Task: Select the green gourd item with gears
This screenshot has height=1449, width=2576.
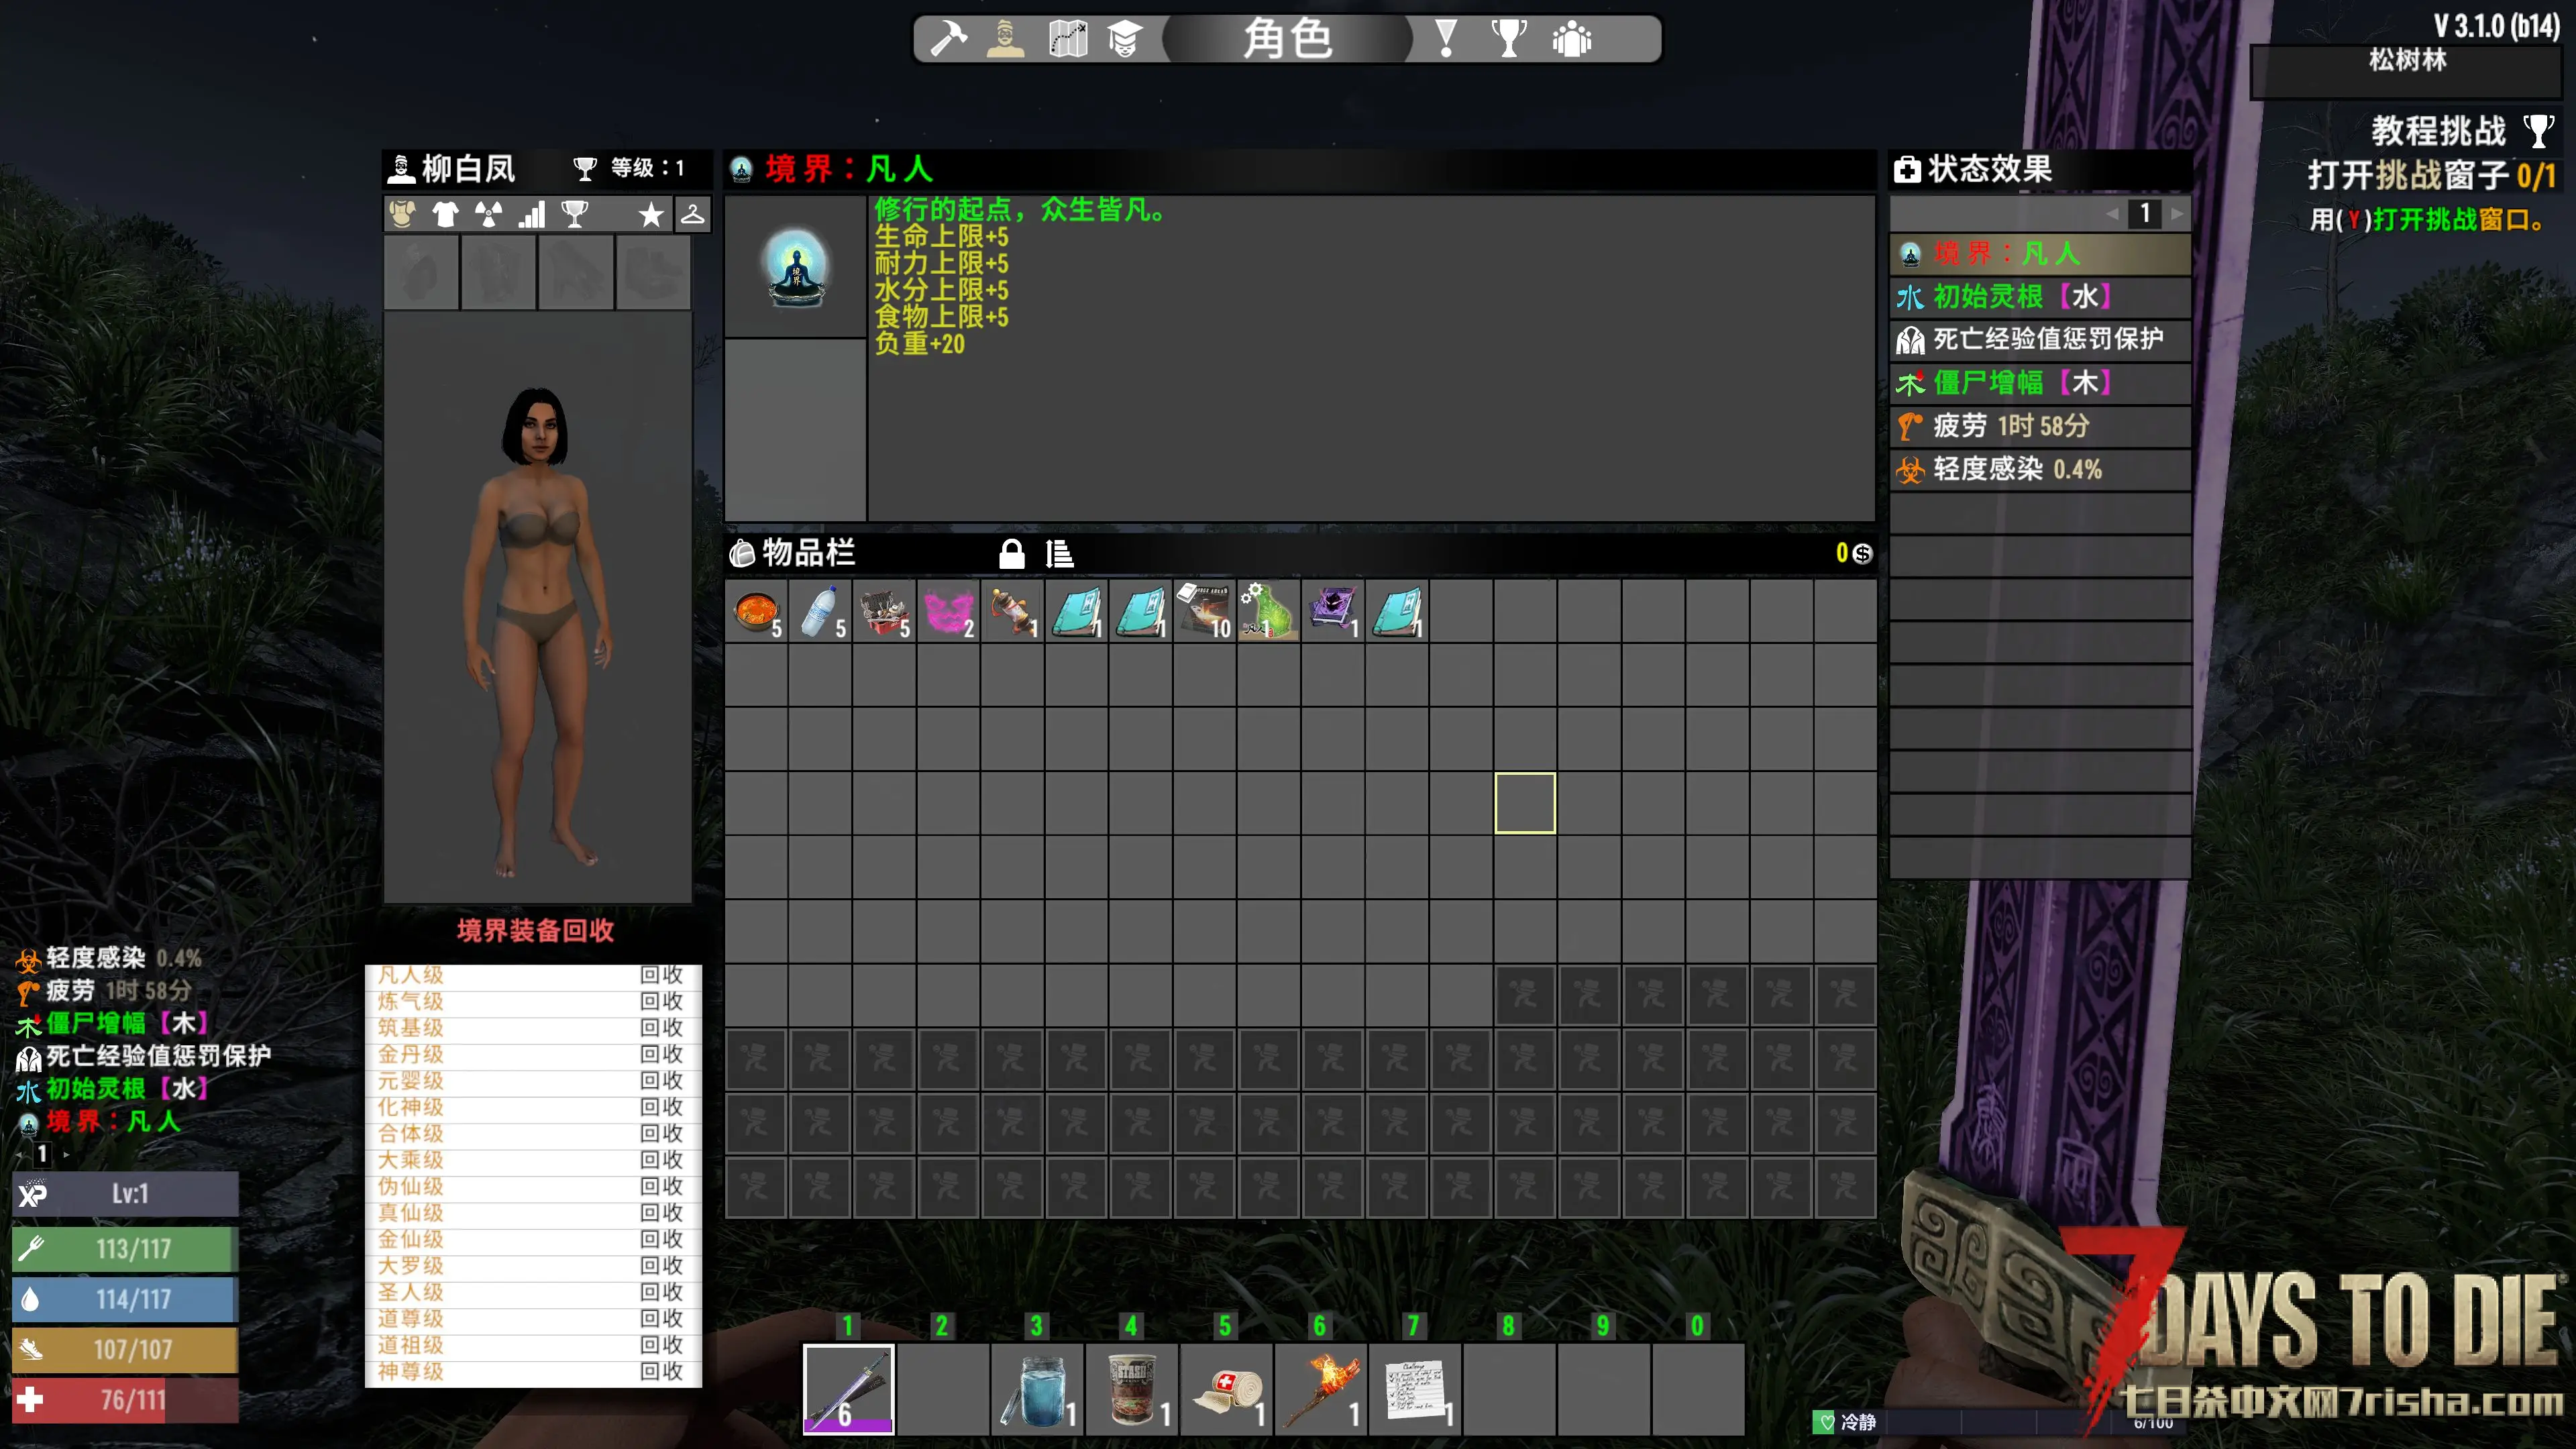Action: tap(1269, 611)
